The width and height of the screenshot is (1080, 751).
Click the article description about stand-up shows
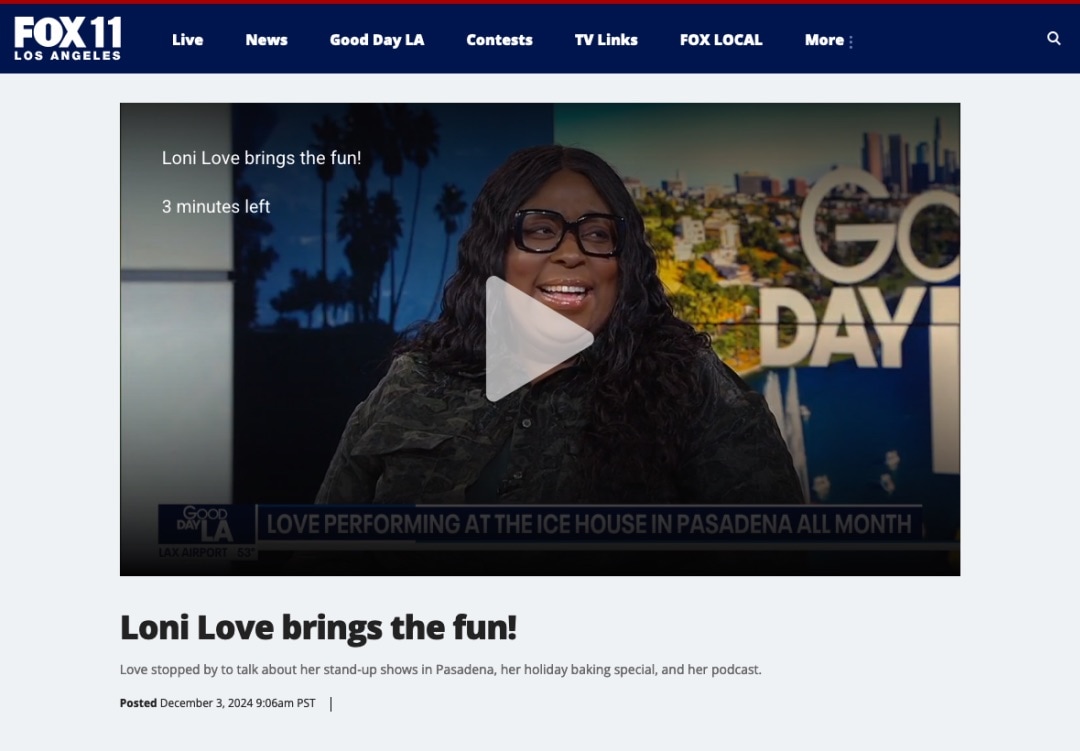pos(440,669)
